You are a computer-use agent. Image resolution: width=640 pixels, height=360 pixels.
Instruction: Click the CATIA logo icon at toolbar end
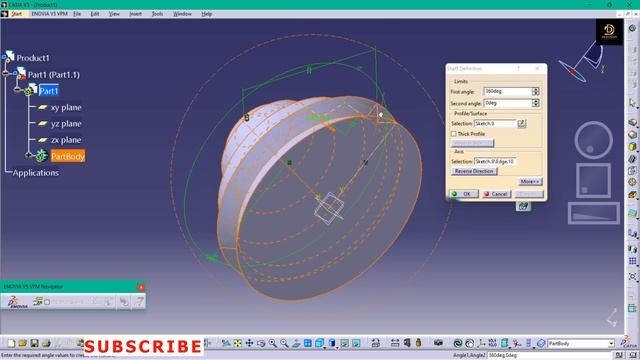click(x=630, y=343)
